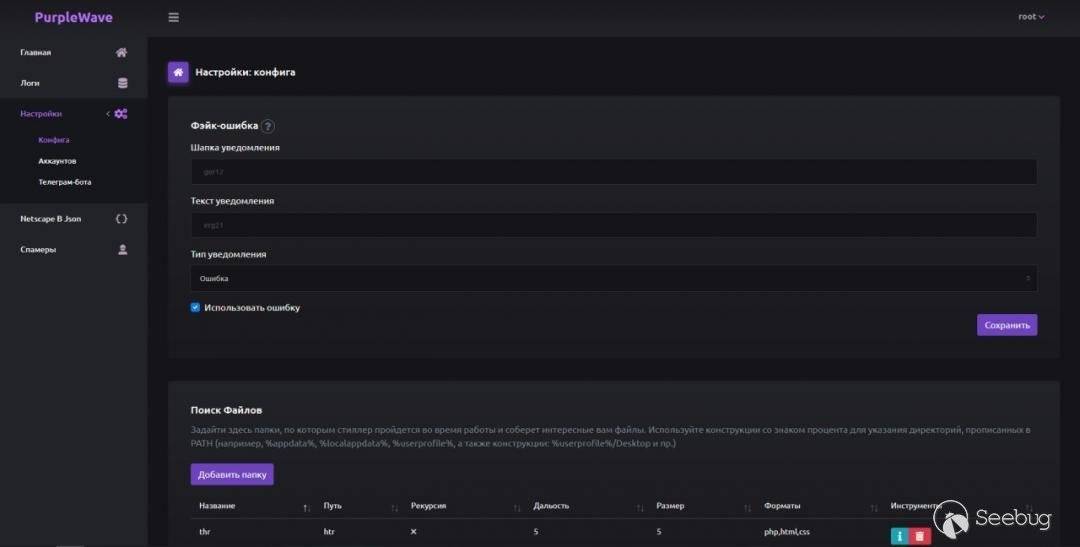
Task: Open the Аккаунтов settings submenu item
Action: click(57, 161)
